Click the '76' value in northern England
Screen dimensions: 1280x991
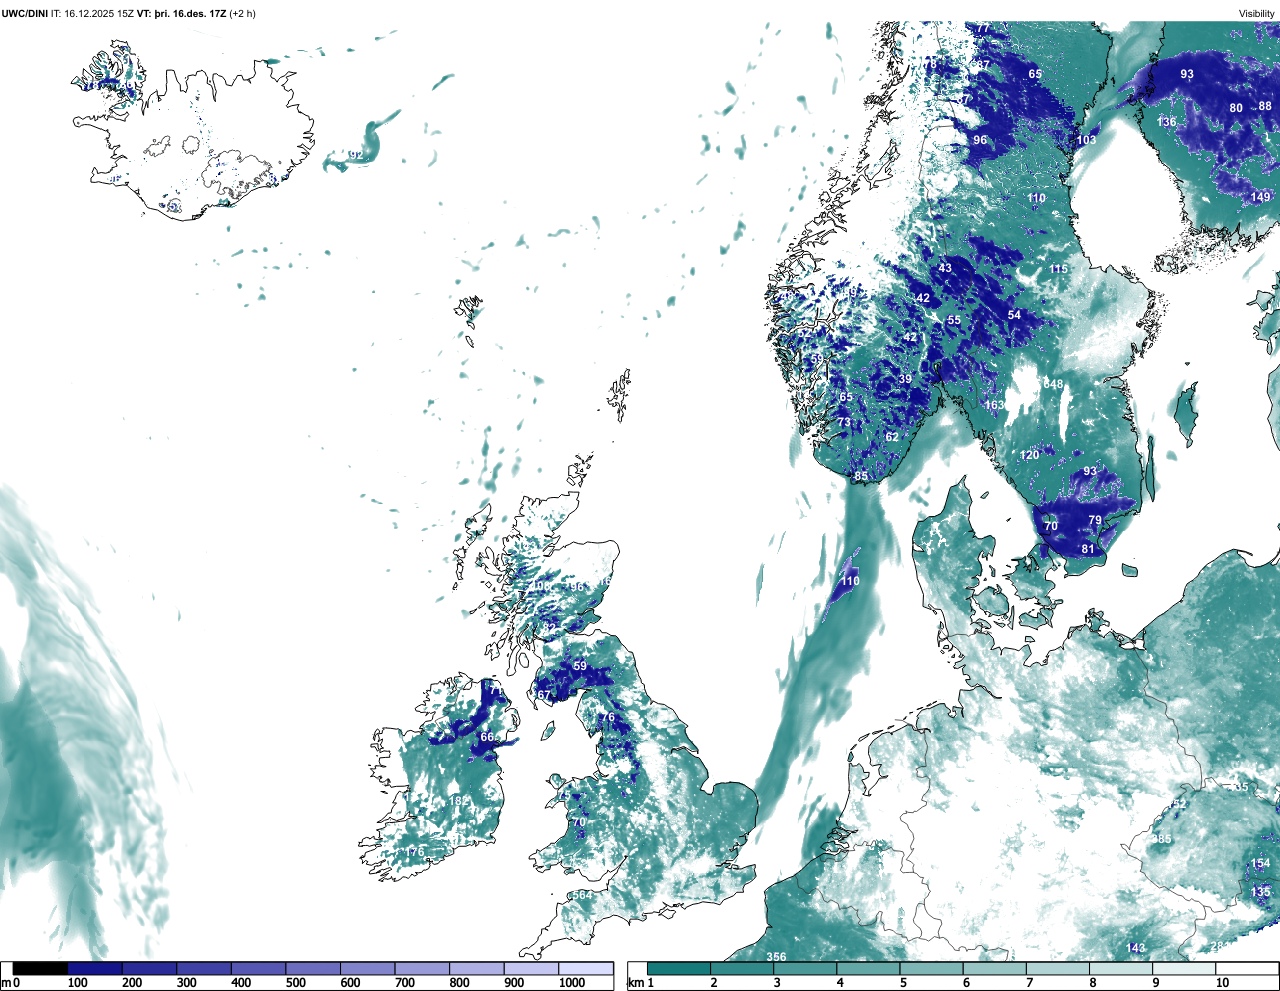tap(607, 718)
